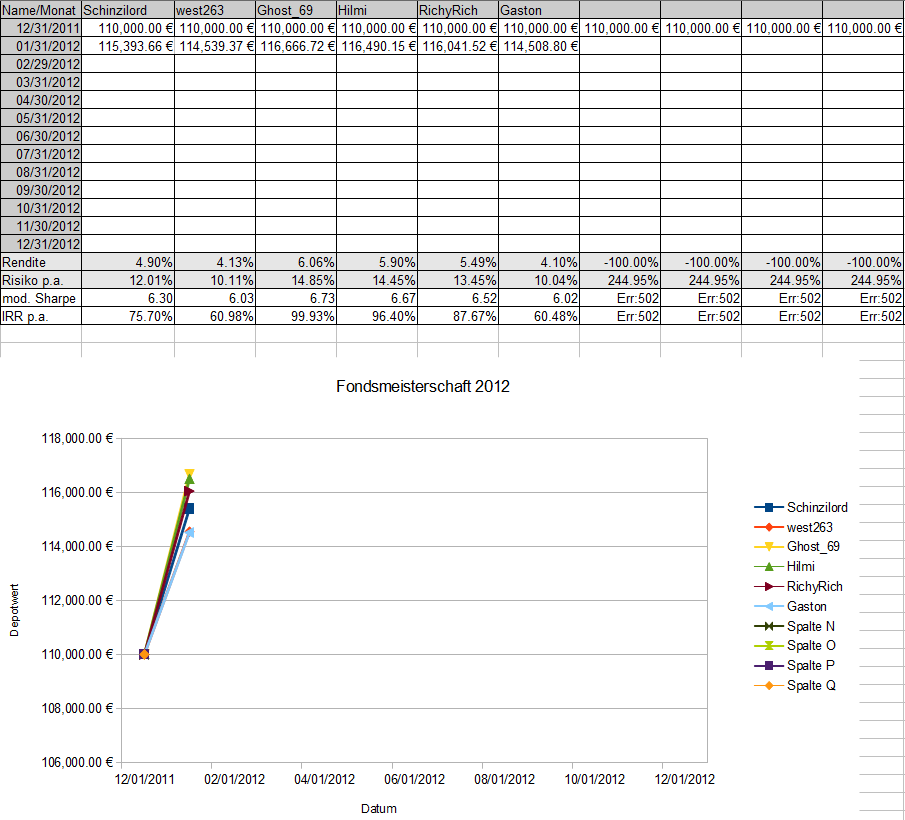905x820 pixels.
Task: Select the 09/30/2012 date cell
Action: pos(41,190)
